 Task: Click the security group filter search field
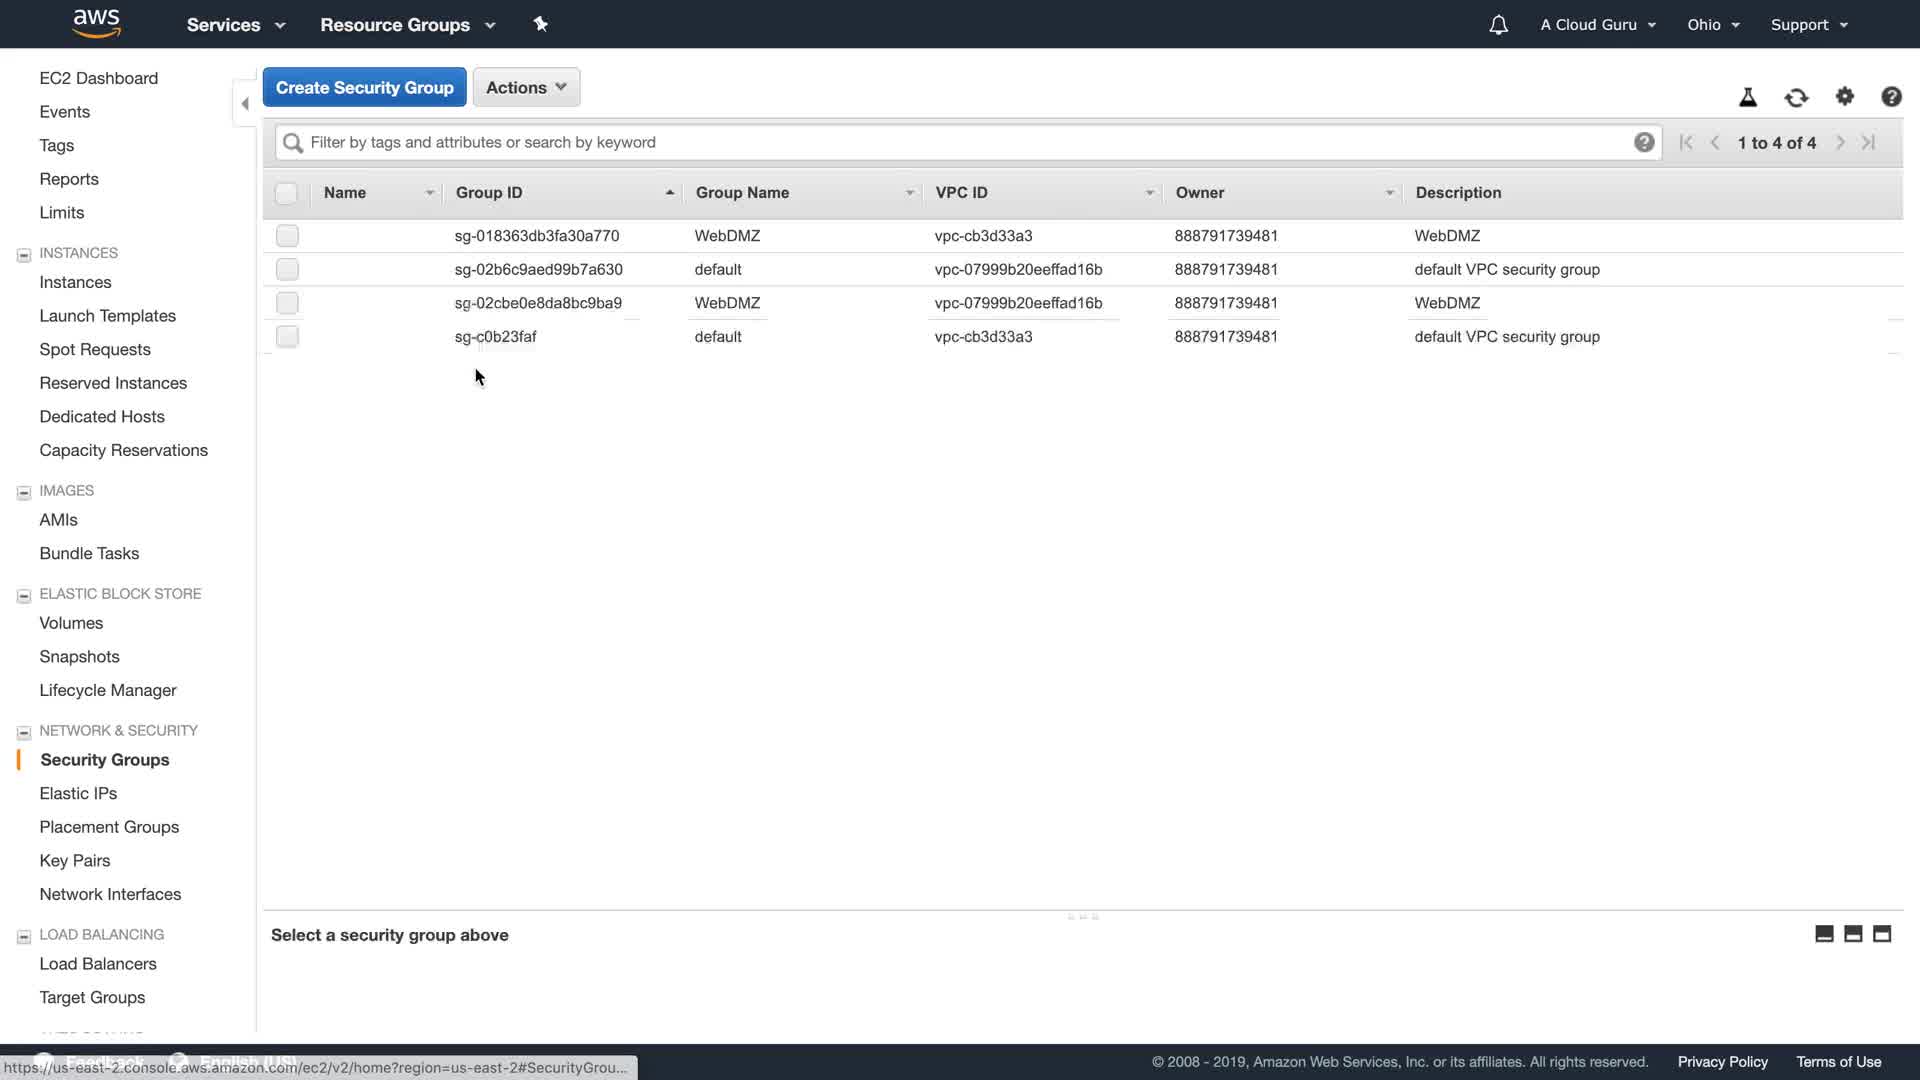point(960,142)
